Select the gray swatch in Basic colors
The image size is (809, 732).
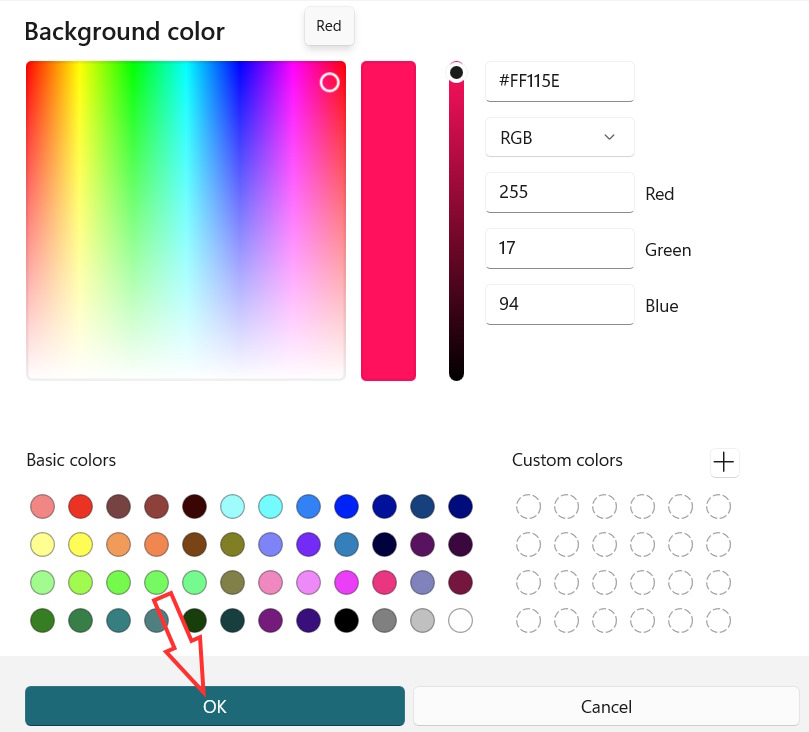tap(384, 620)
